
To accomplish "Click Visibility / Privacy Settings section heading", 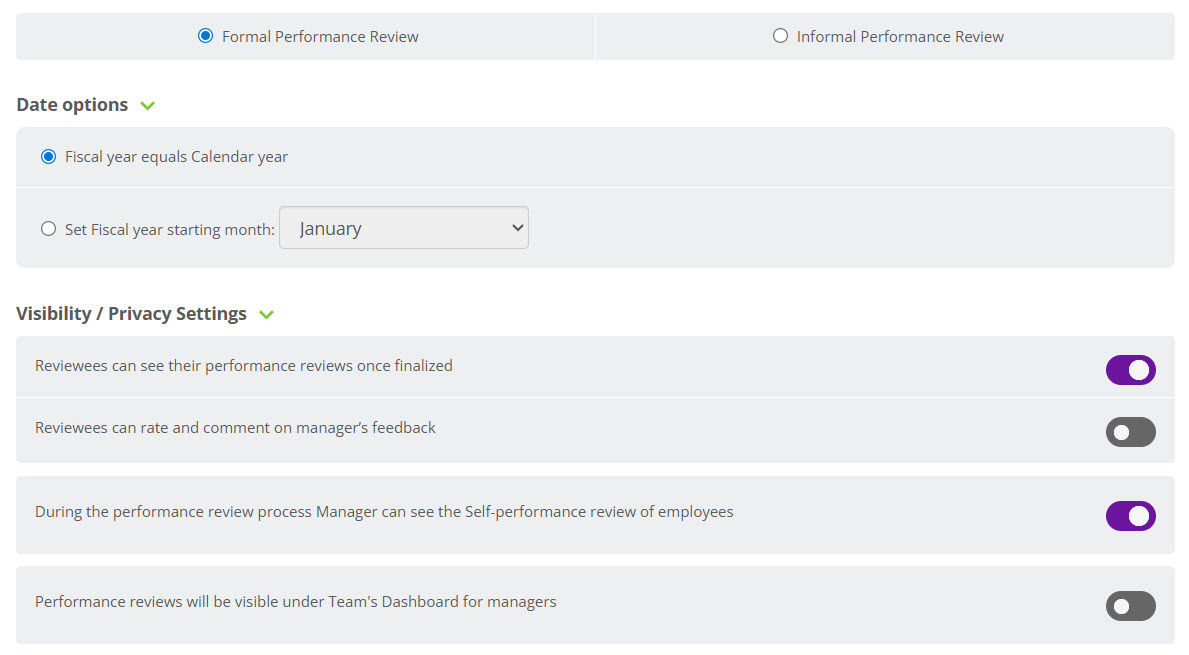I will click(x=131, y=314).
